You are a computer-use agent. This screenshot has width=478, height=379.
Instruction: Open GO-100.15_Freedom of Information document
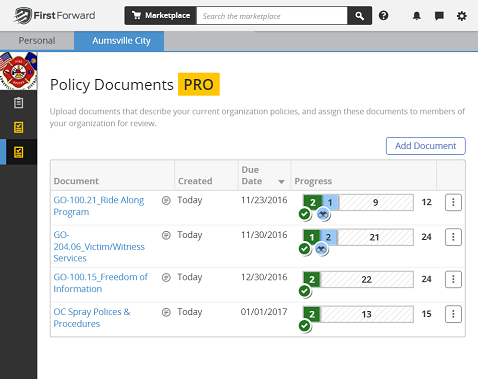coord(100,283)
